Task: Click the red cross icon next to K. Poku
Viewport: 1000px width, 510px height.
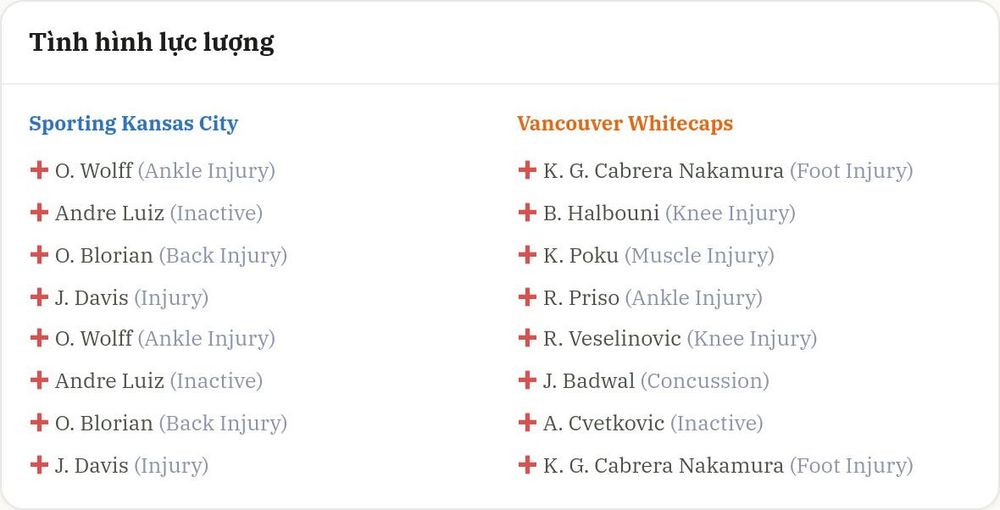Action: (527, 254)
